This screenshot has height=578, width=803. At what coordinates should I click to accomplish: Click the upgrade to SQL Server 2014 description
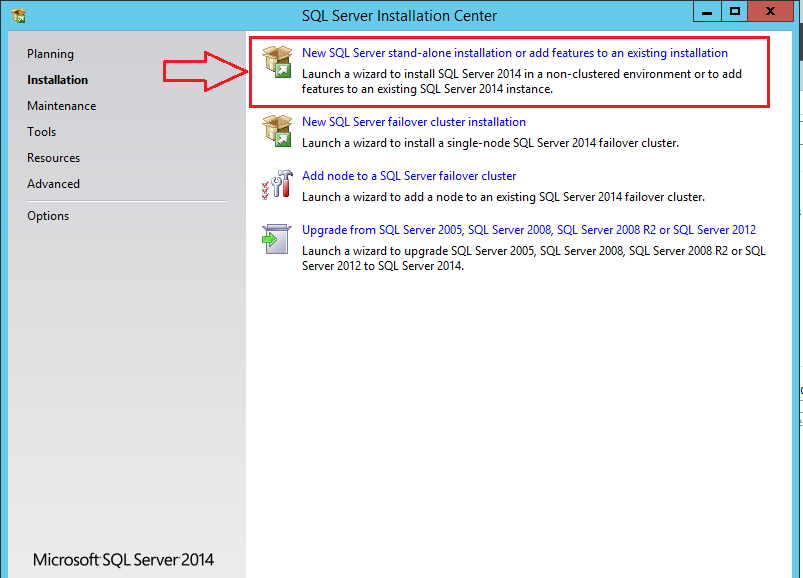(534, 259)
